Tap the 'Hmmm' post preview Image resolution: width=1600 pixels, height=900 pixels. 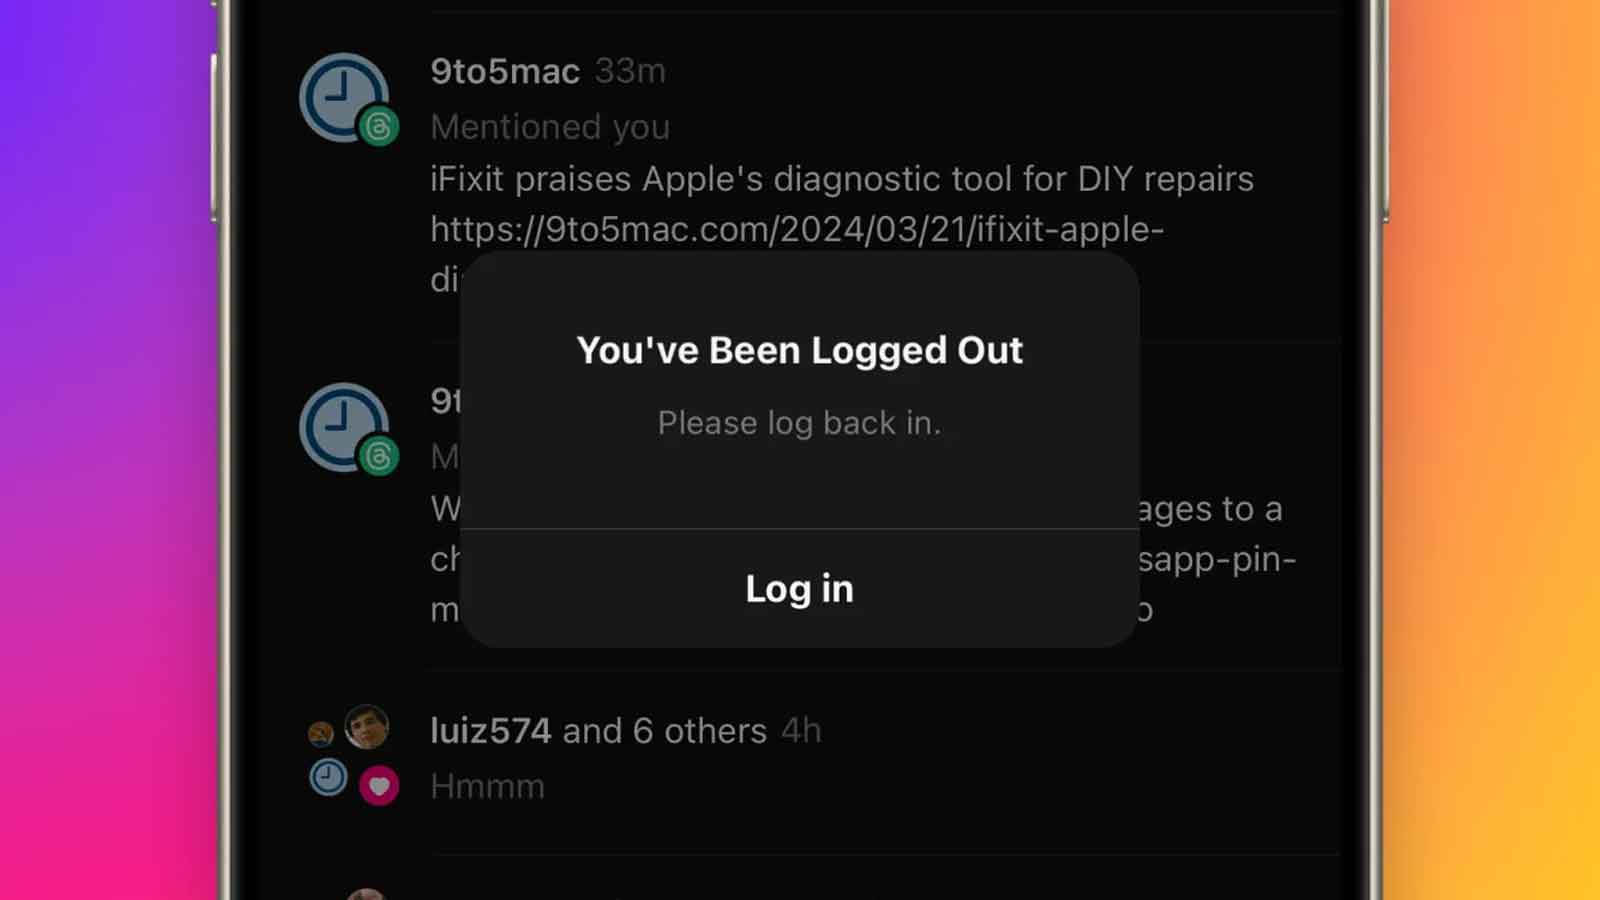point(487,786)
